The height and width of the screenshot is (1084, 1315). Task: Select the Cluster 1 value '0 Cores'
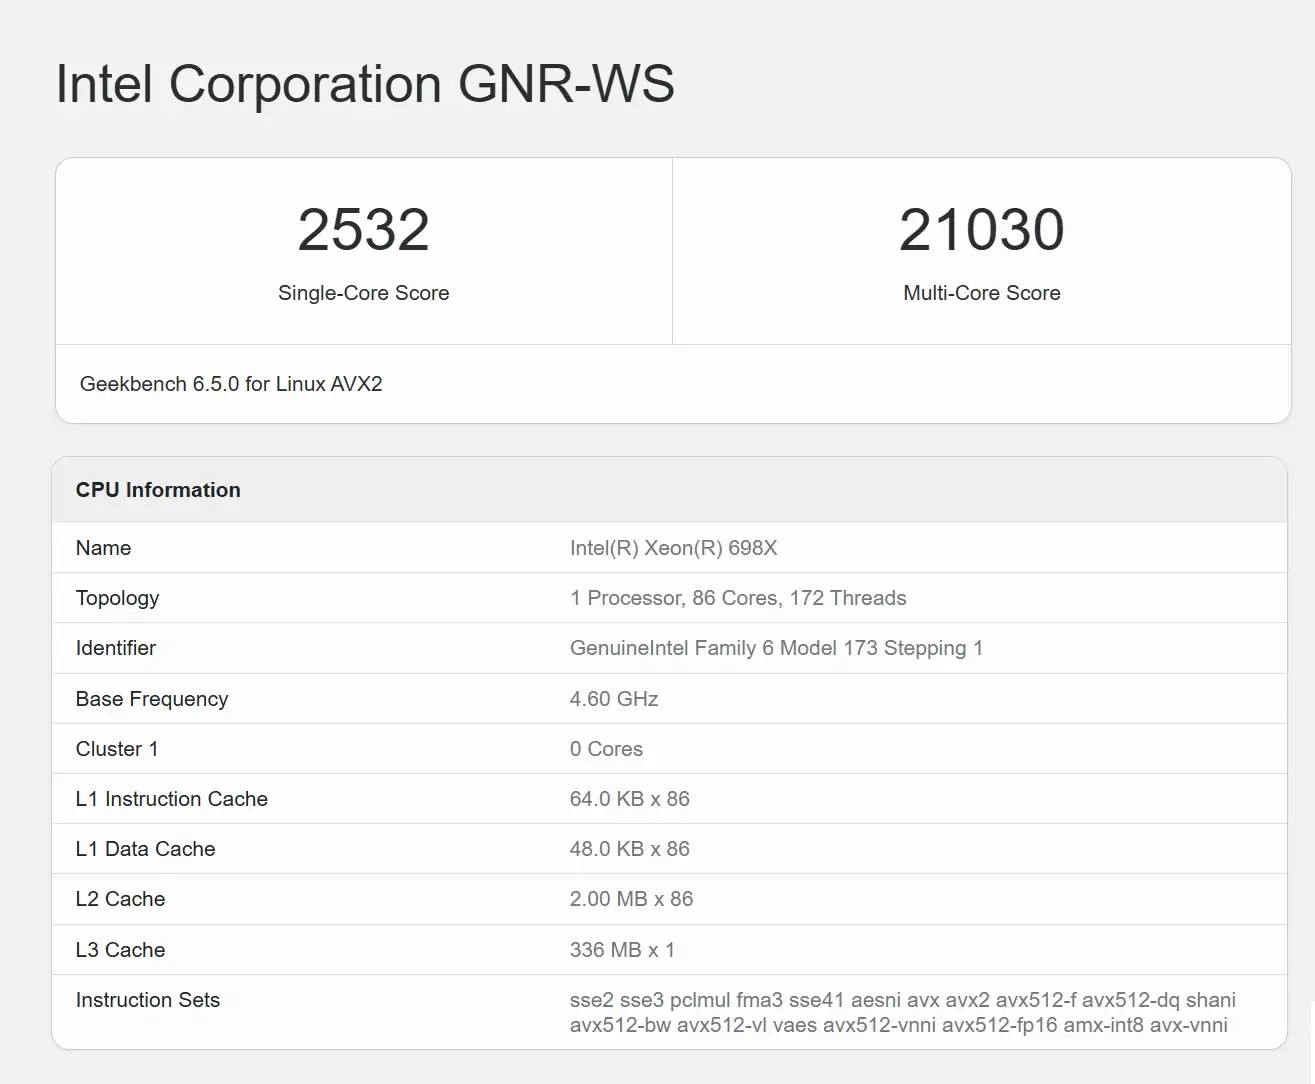607,749
